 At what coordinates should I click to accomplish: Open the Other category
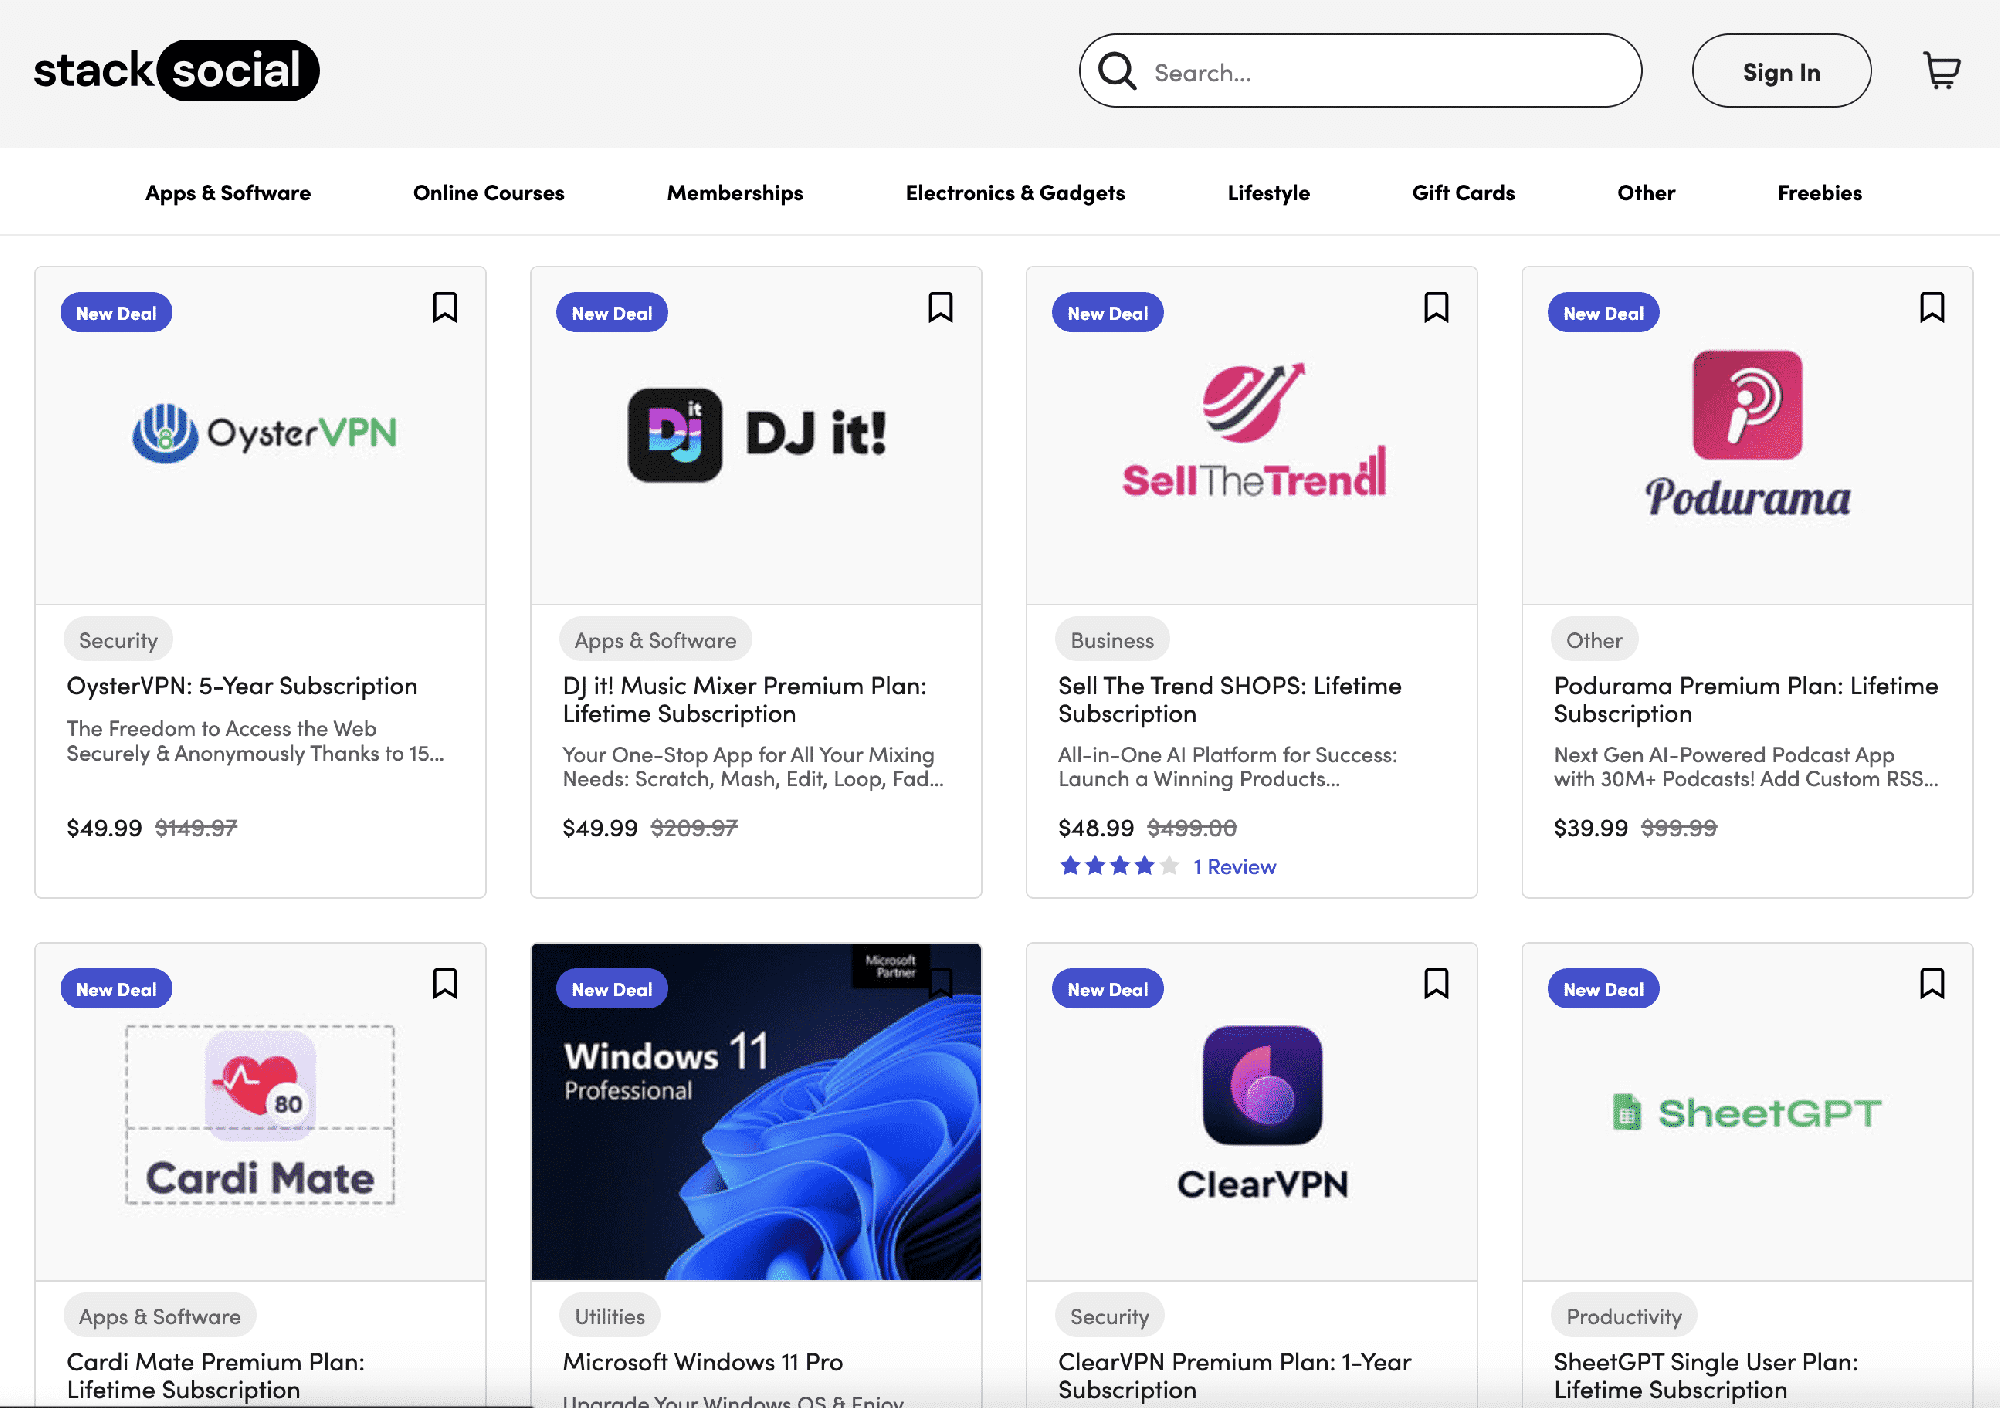1646,193
